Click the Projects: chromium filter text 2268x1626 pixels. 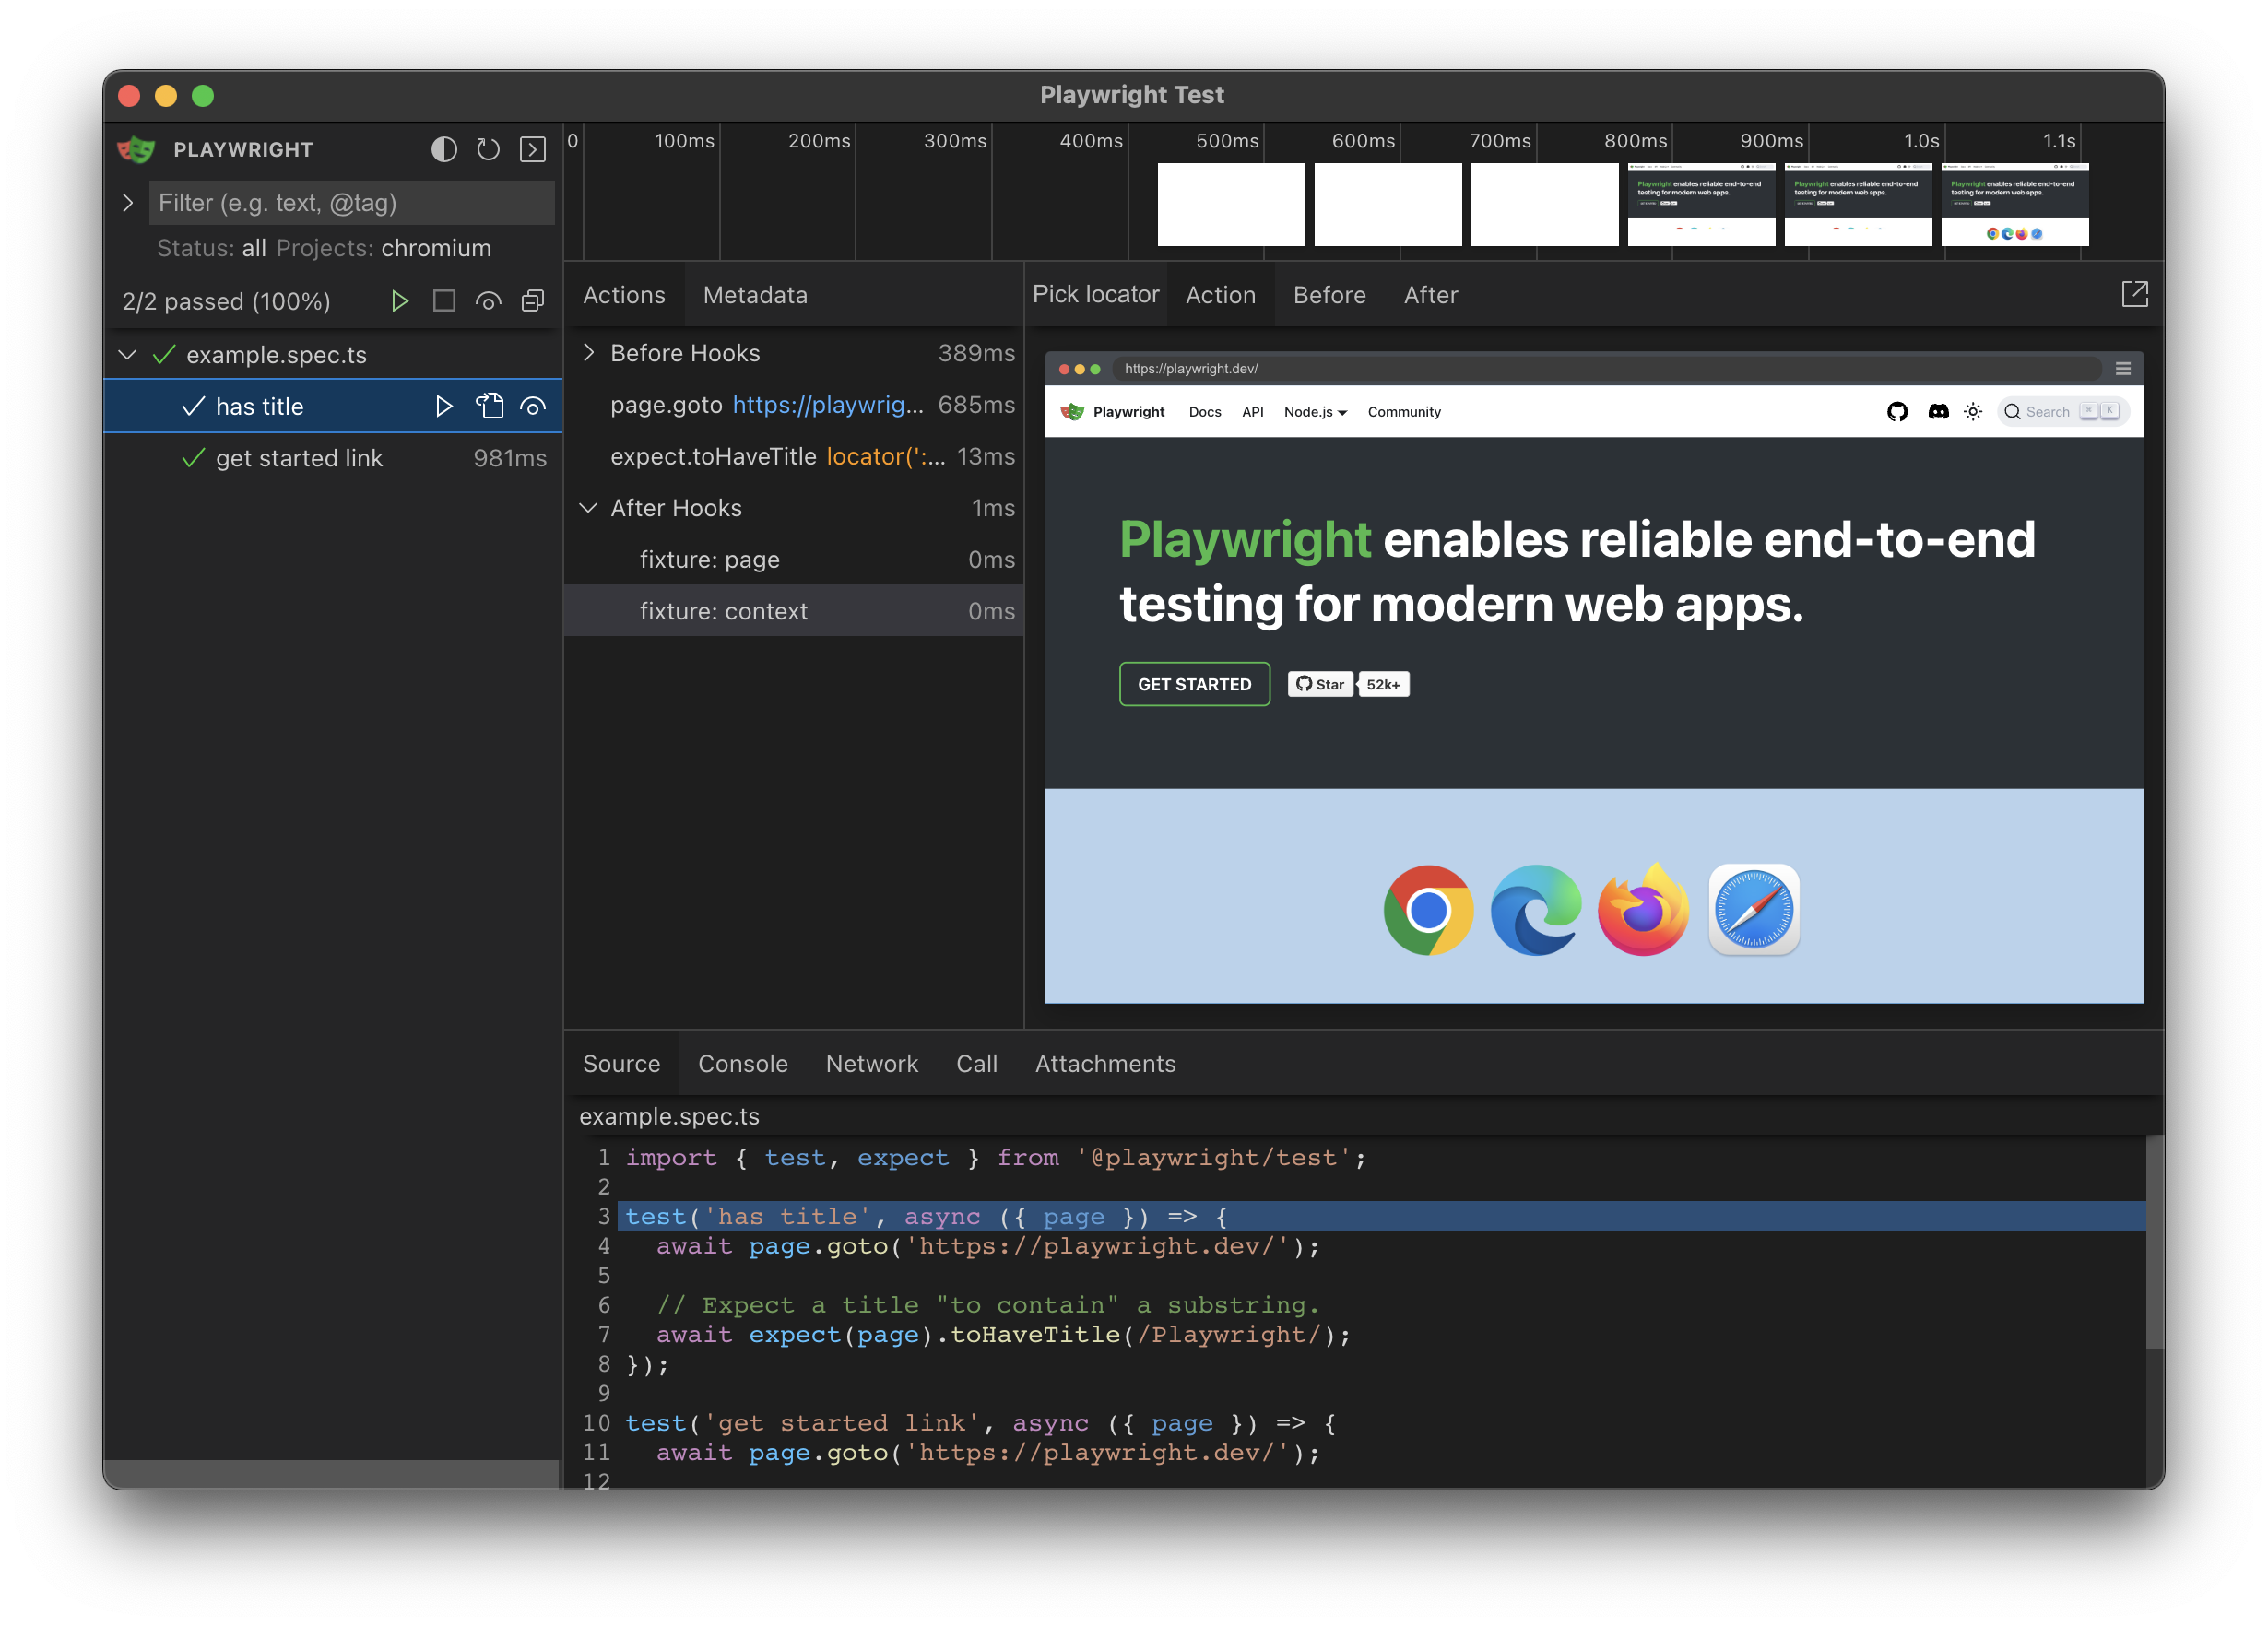(x=384, y=248)
